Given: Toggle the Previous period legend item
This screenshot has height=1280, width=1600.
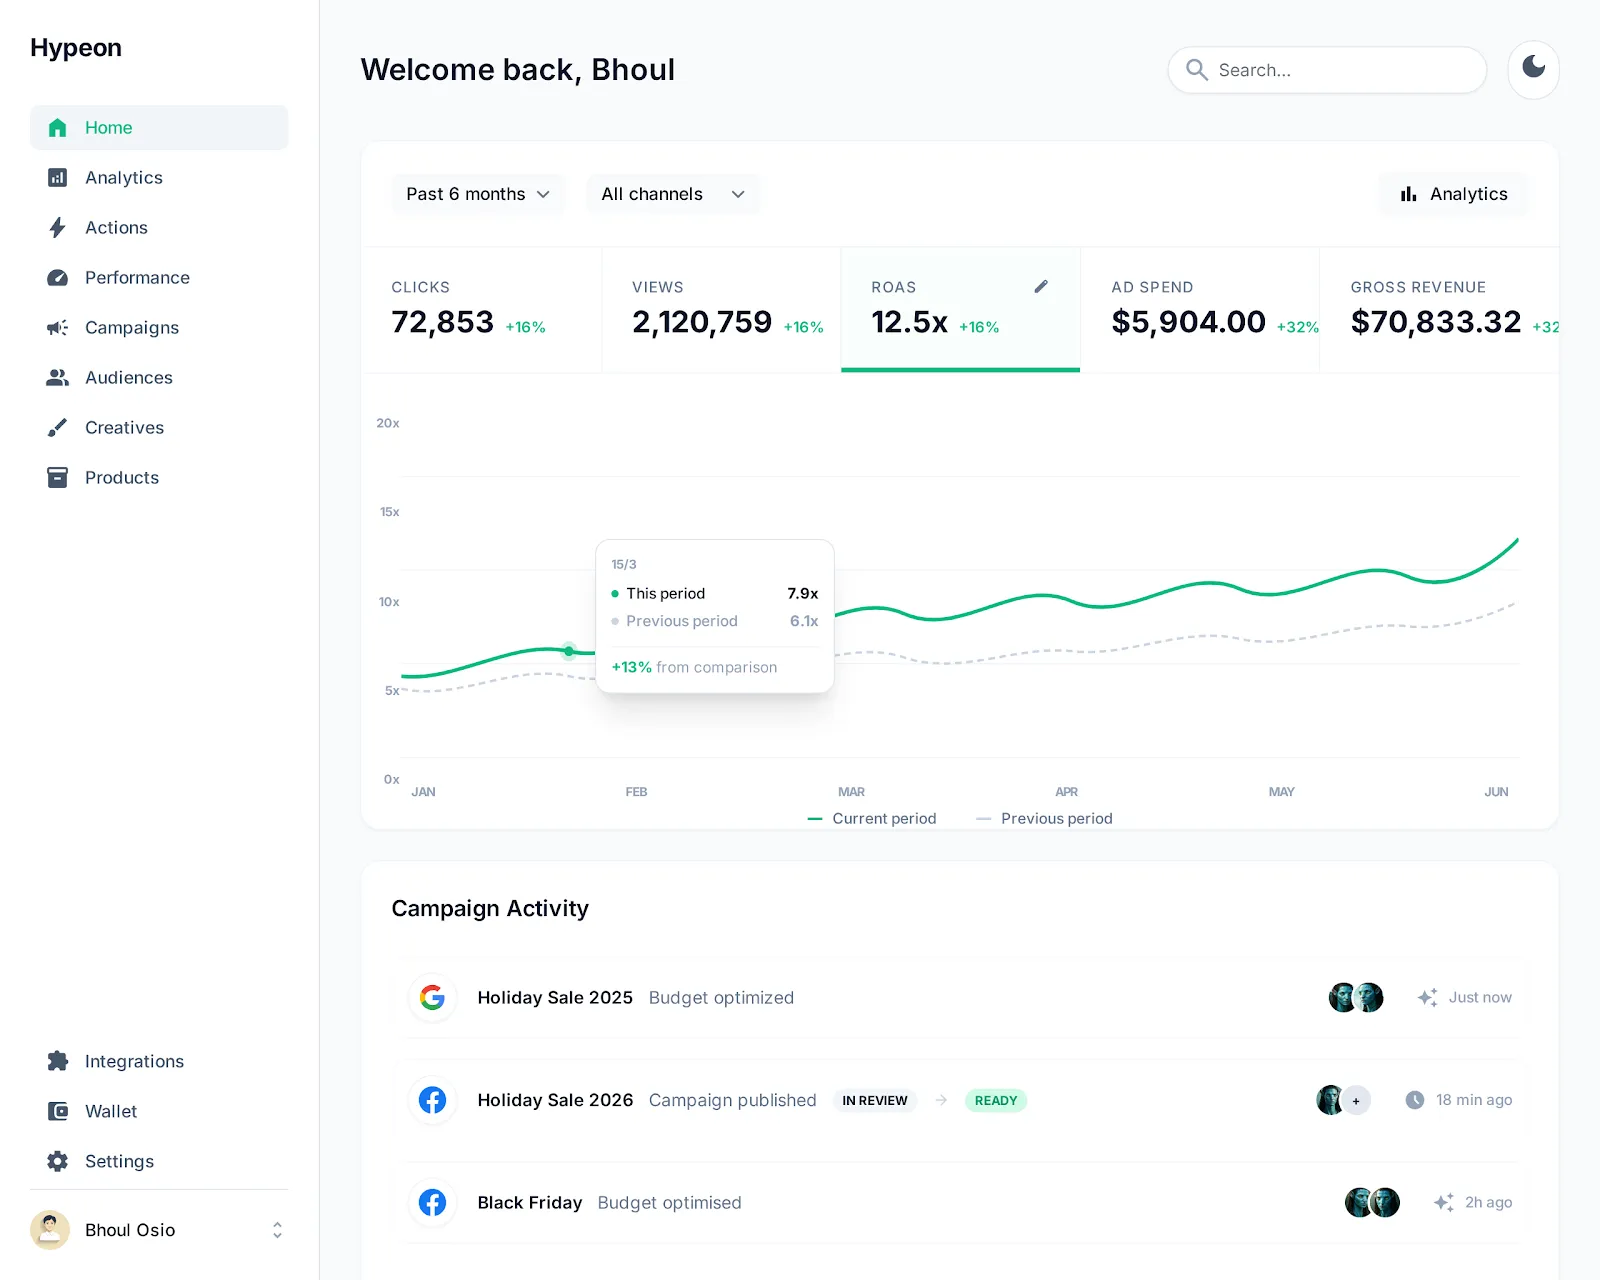Looking at the screenshot, I should coord(1045,818).
